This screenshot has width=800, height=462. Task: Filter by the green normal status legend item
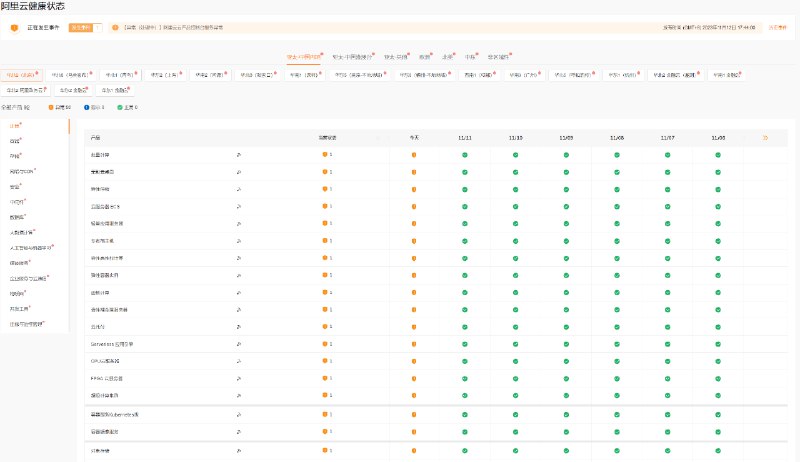point(128,108)
